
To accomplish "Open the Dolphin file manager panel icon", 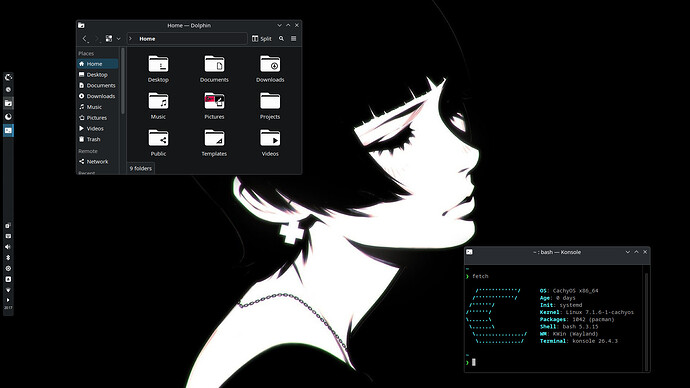I will pyautogui.click(x=8, y=103).
